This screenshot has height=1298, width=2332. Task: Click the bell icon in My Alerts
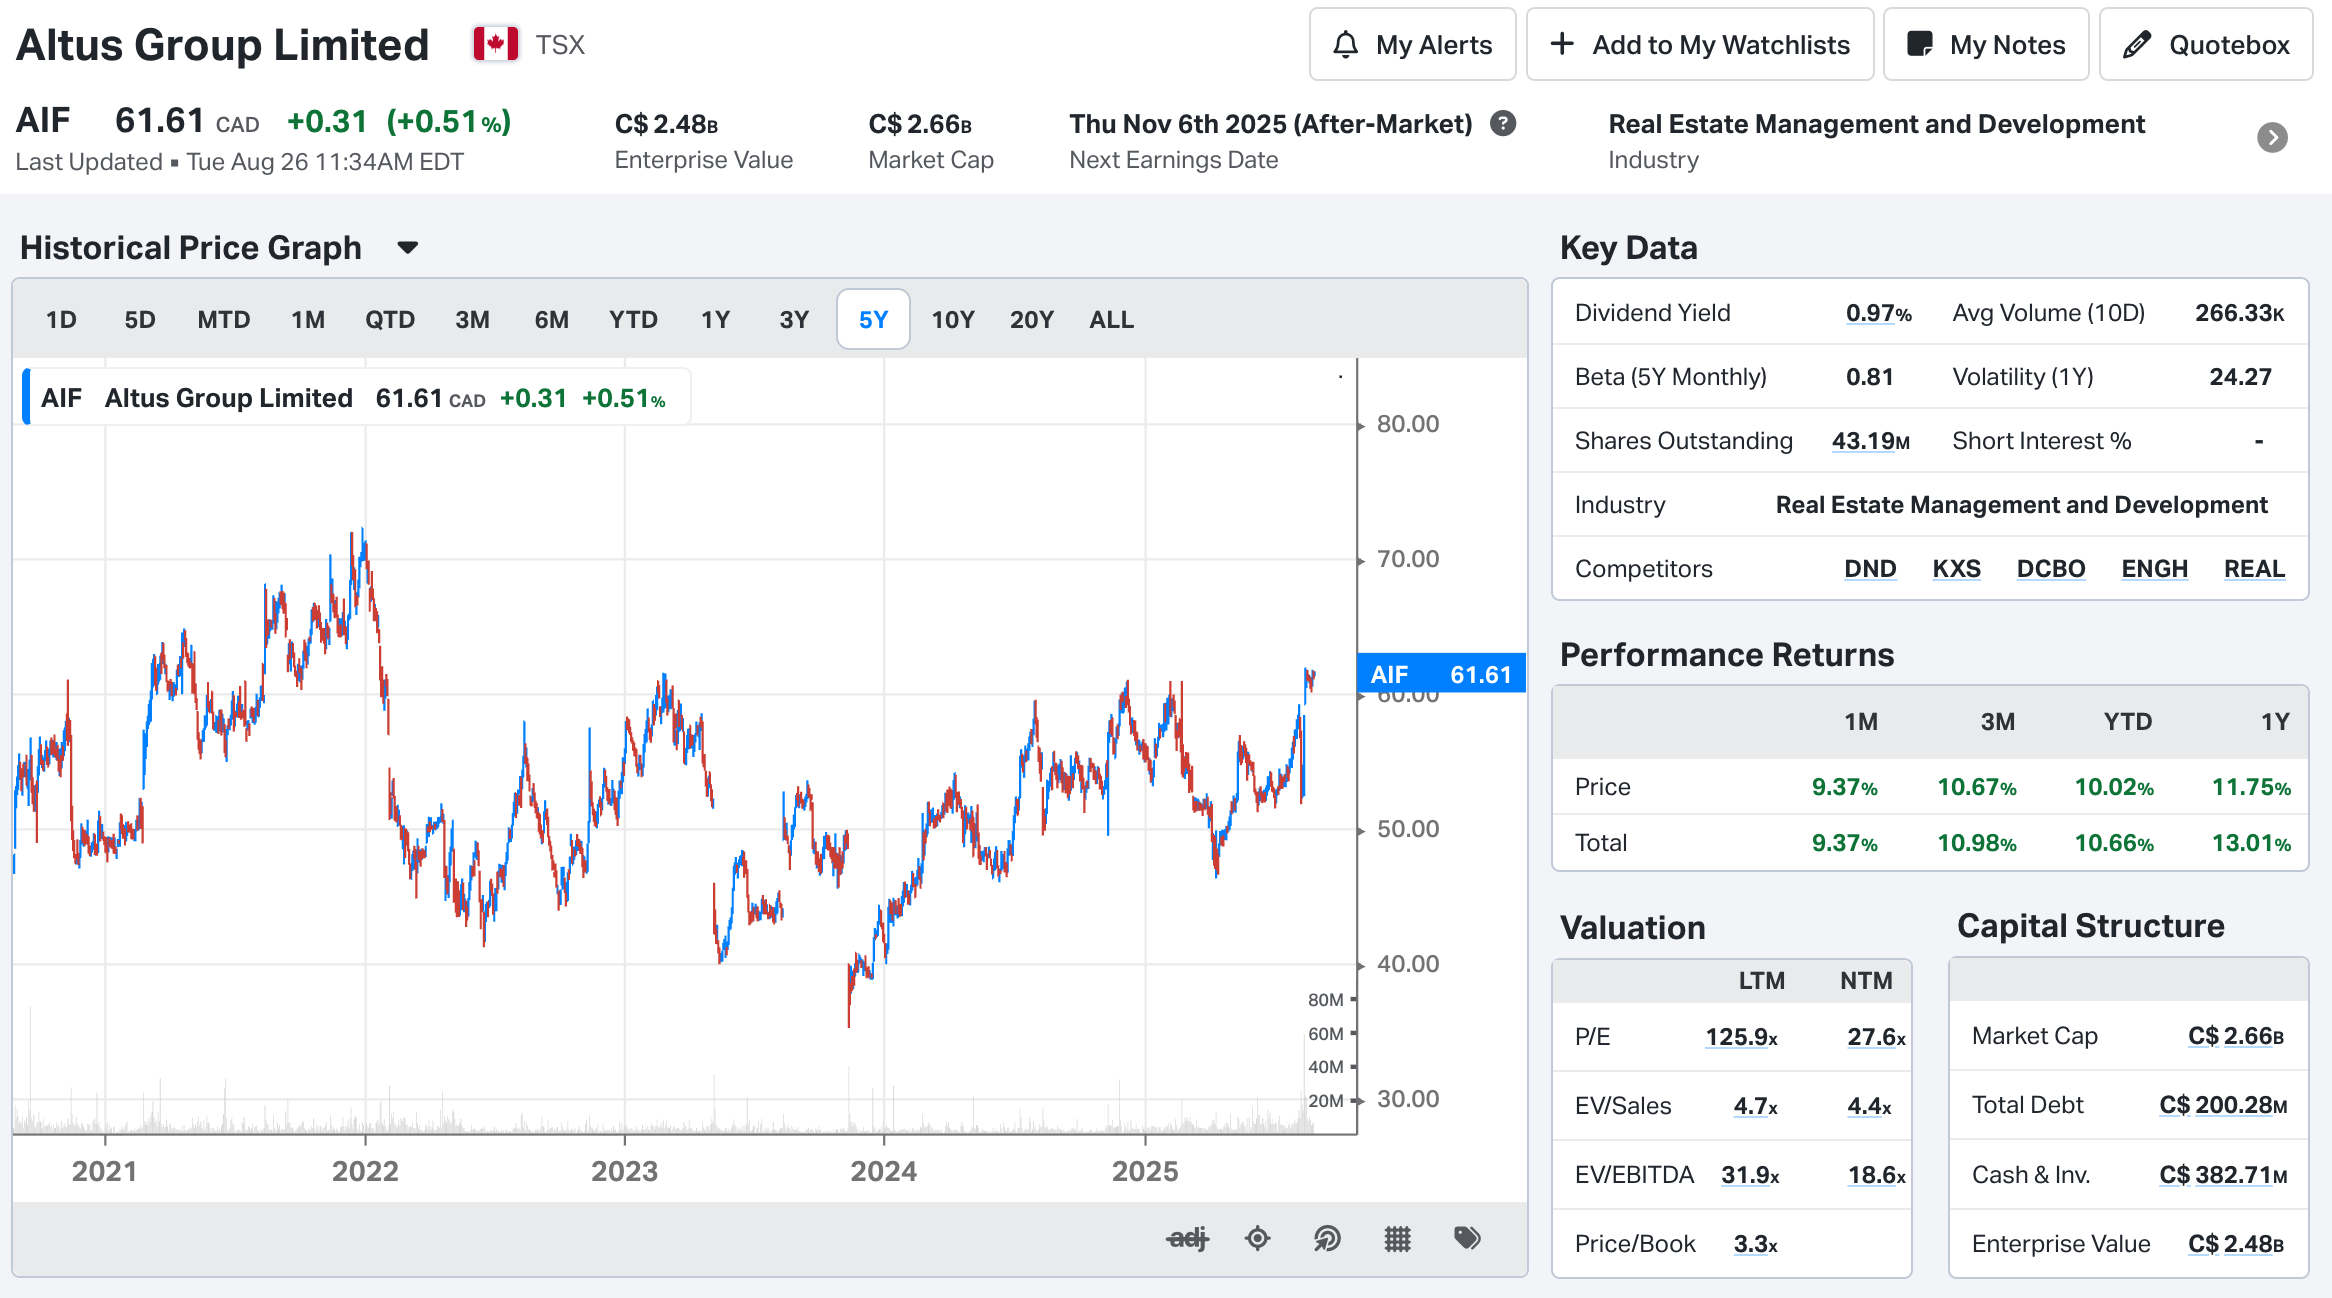coord(1346,45)
